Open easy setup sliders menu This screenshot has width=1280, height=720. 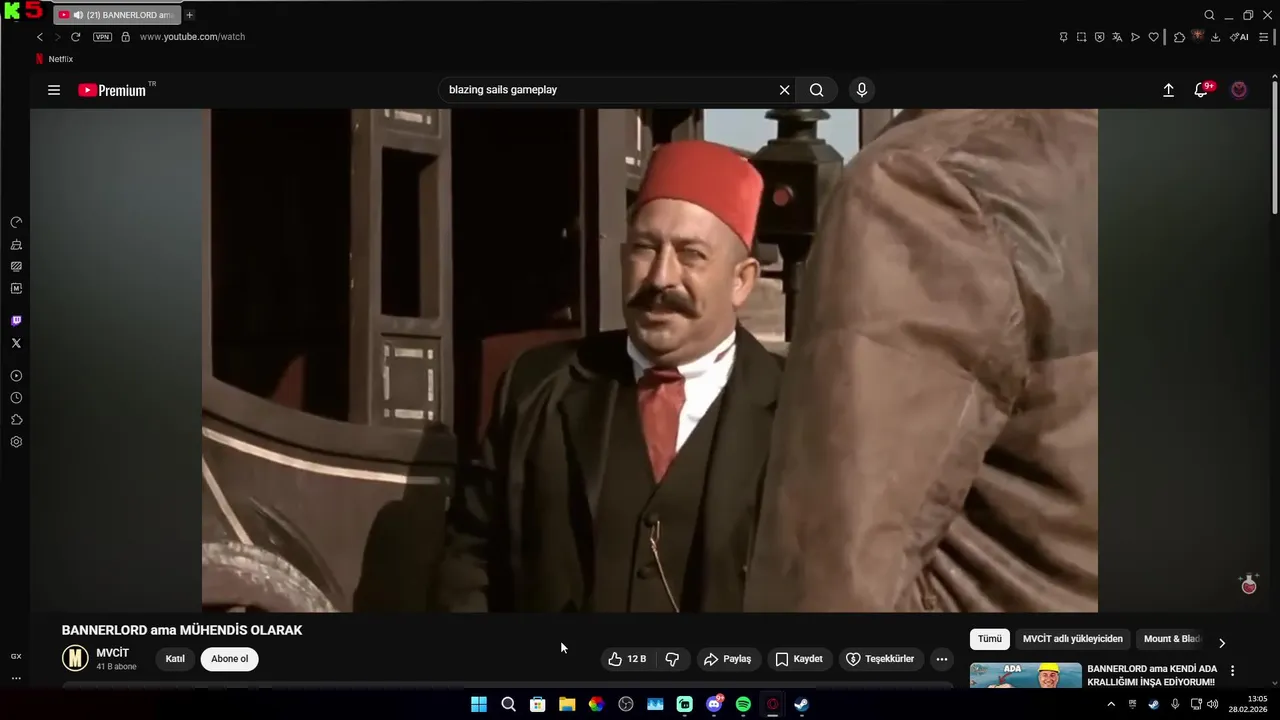coord(1264,37)
